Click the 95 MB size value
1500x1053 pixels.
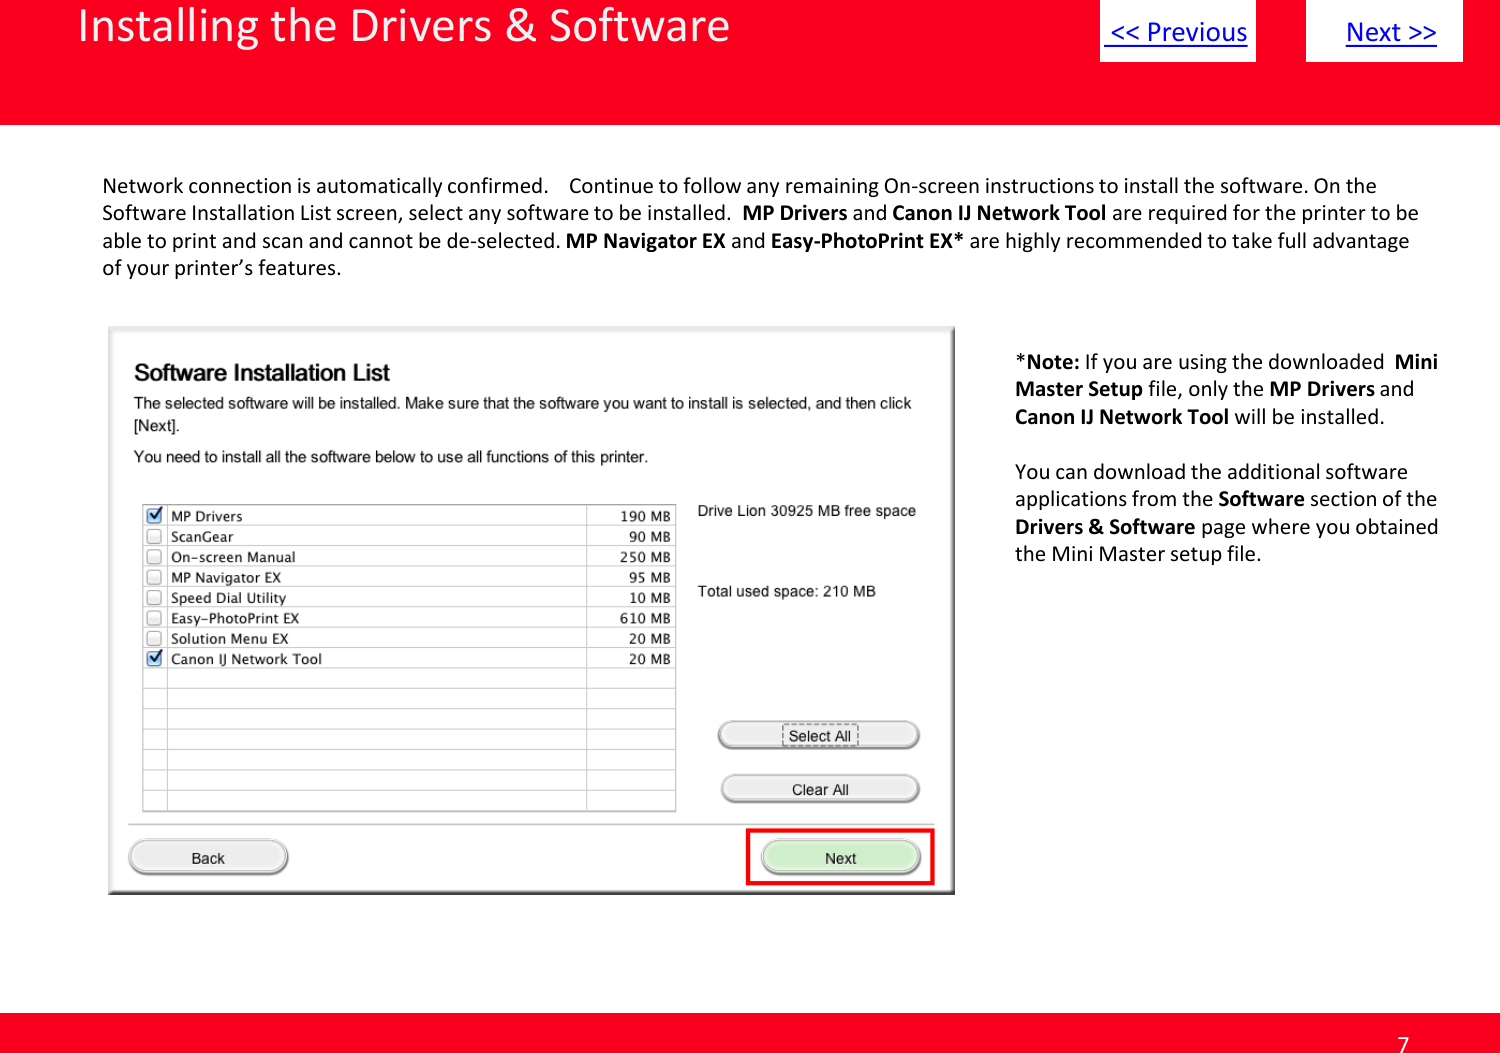[650, 577]
